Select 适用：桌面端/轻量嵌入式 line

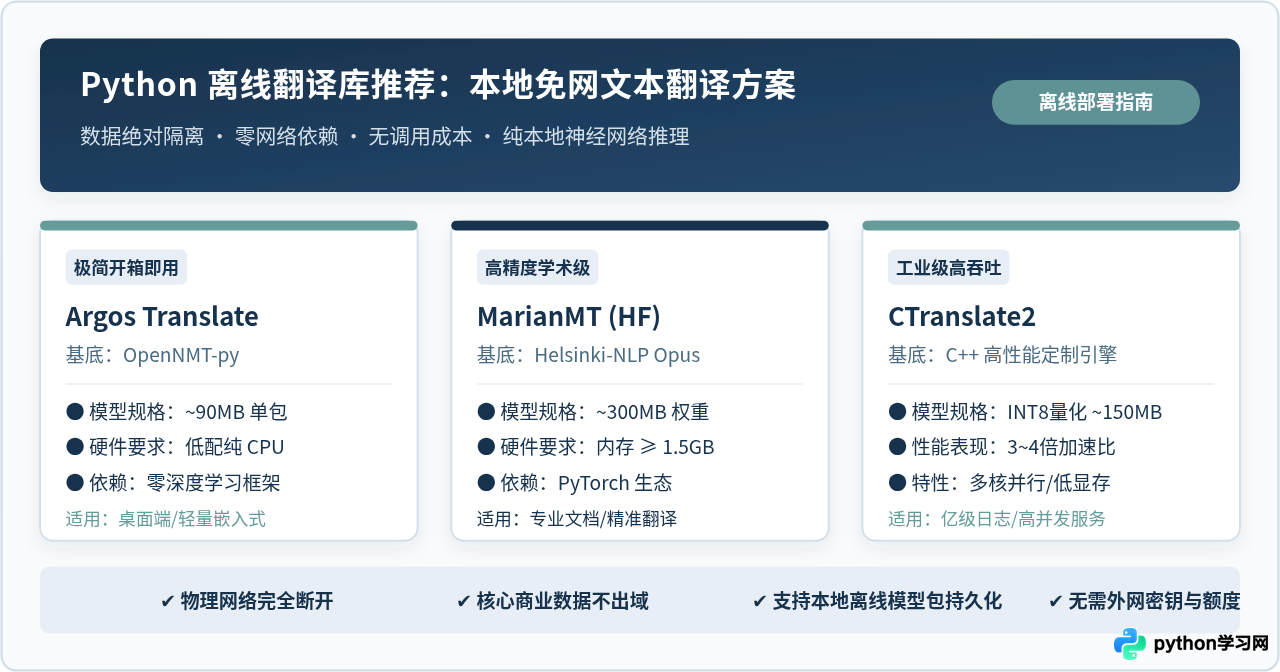pos(166,519)
